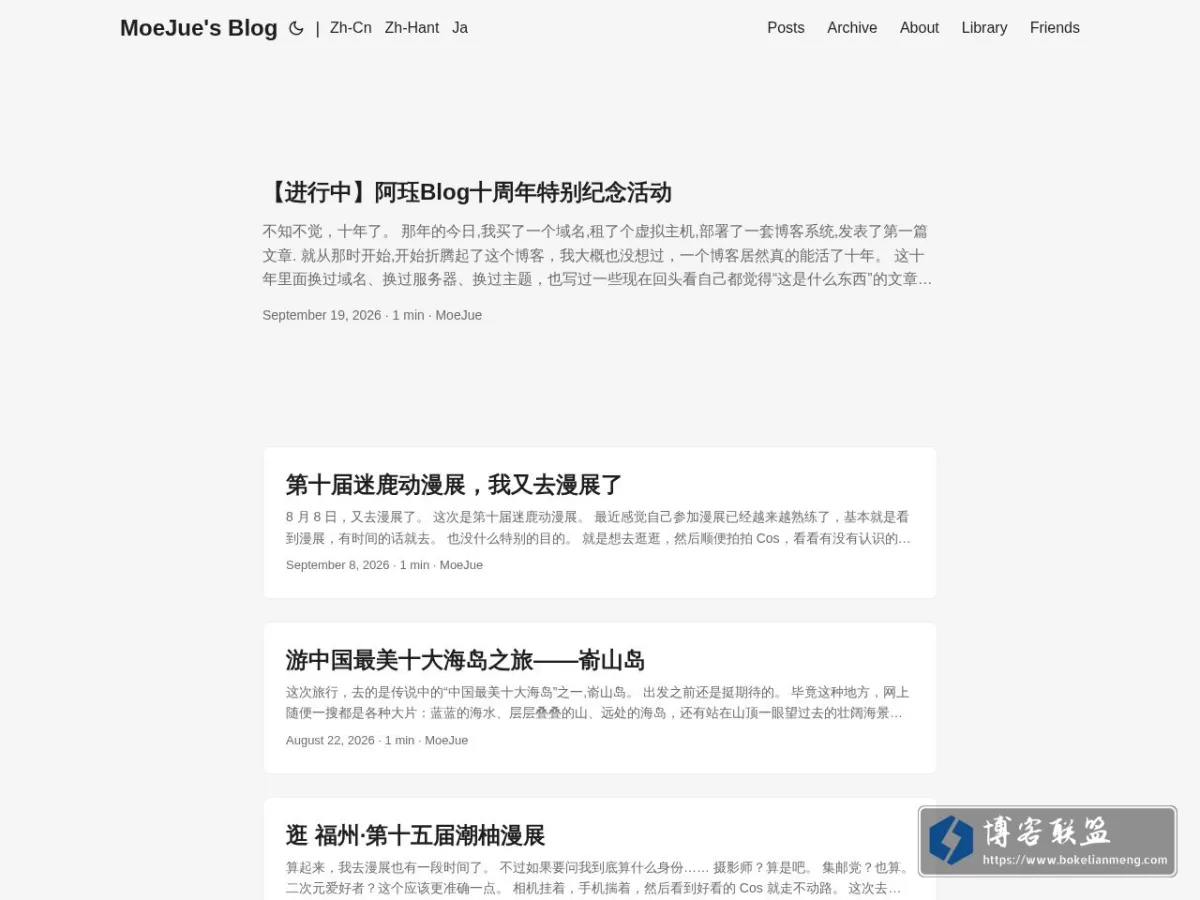Switch language to Ja
This screenshot has height=900, width=1200.
pyautogui.click(x=460, y=28)
